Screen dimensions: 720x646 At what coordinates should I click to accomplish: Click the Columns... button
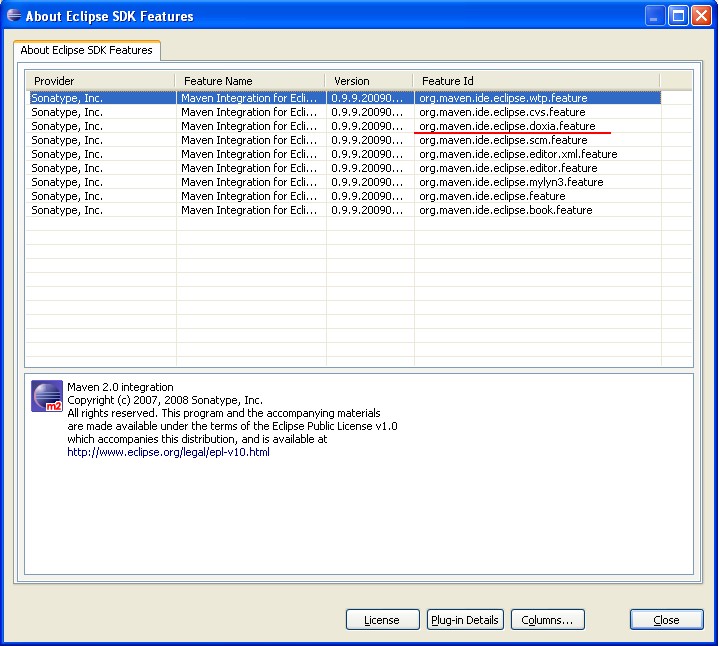click(547, 620)
